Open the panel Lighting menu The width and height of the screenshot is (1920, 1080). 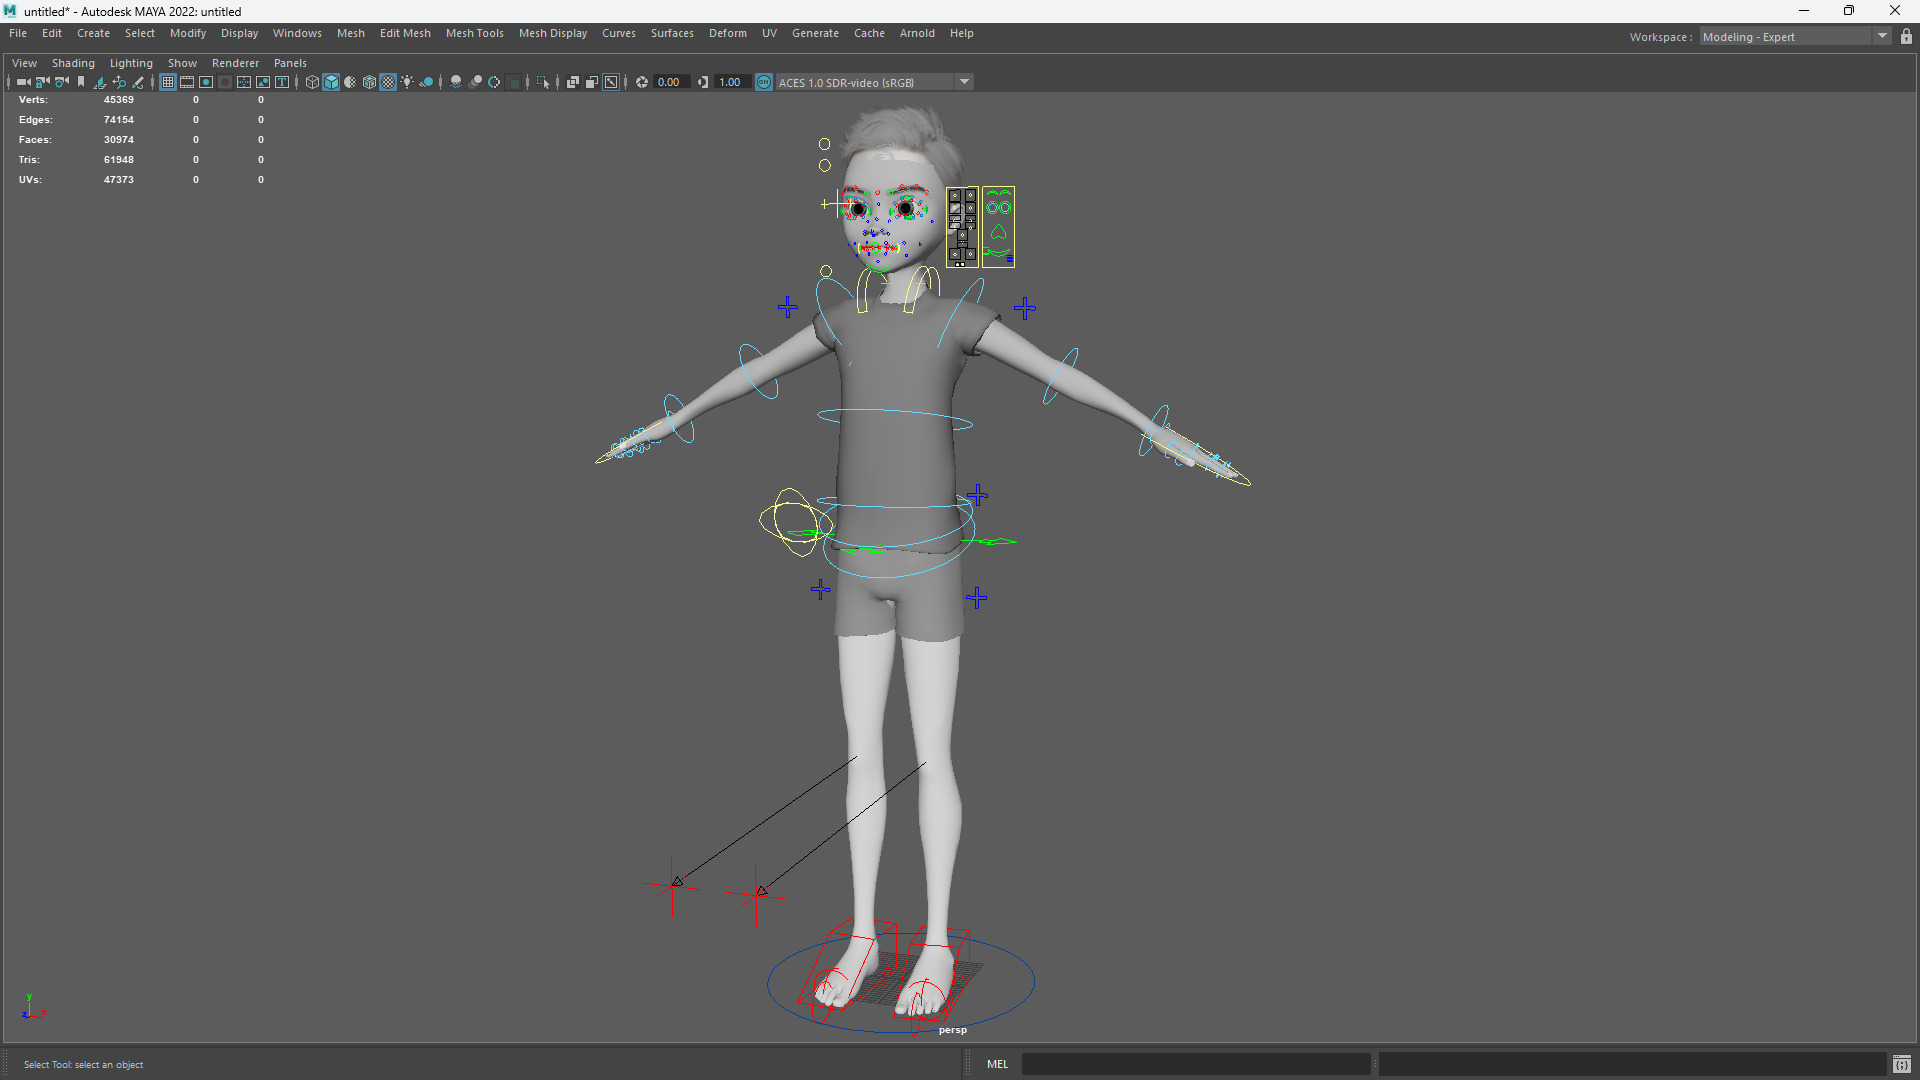tap(131, 63)
